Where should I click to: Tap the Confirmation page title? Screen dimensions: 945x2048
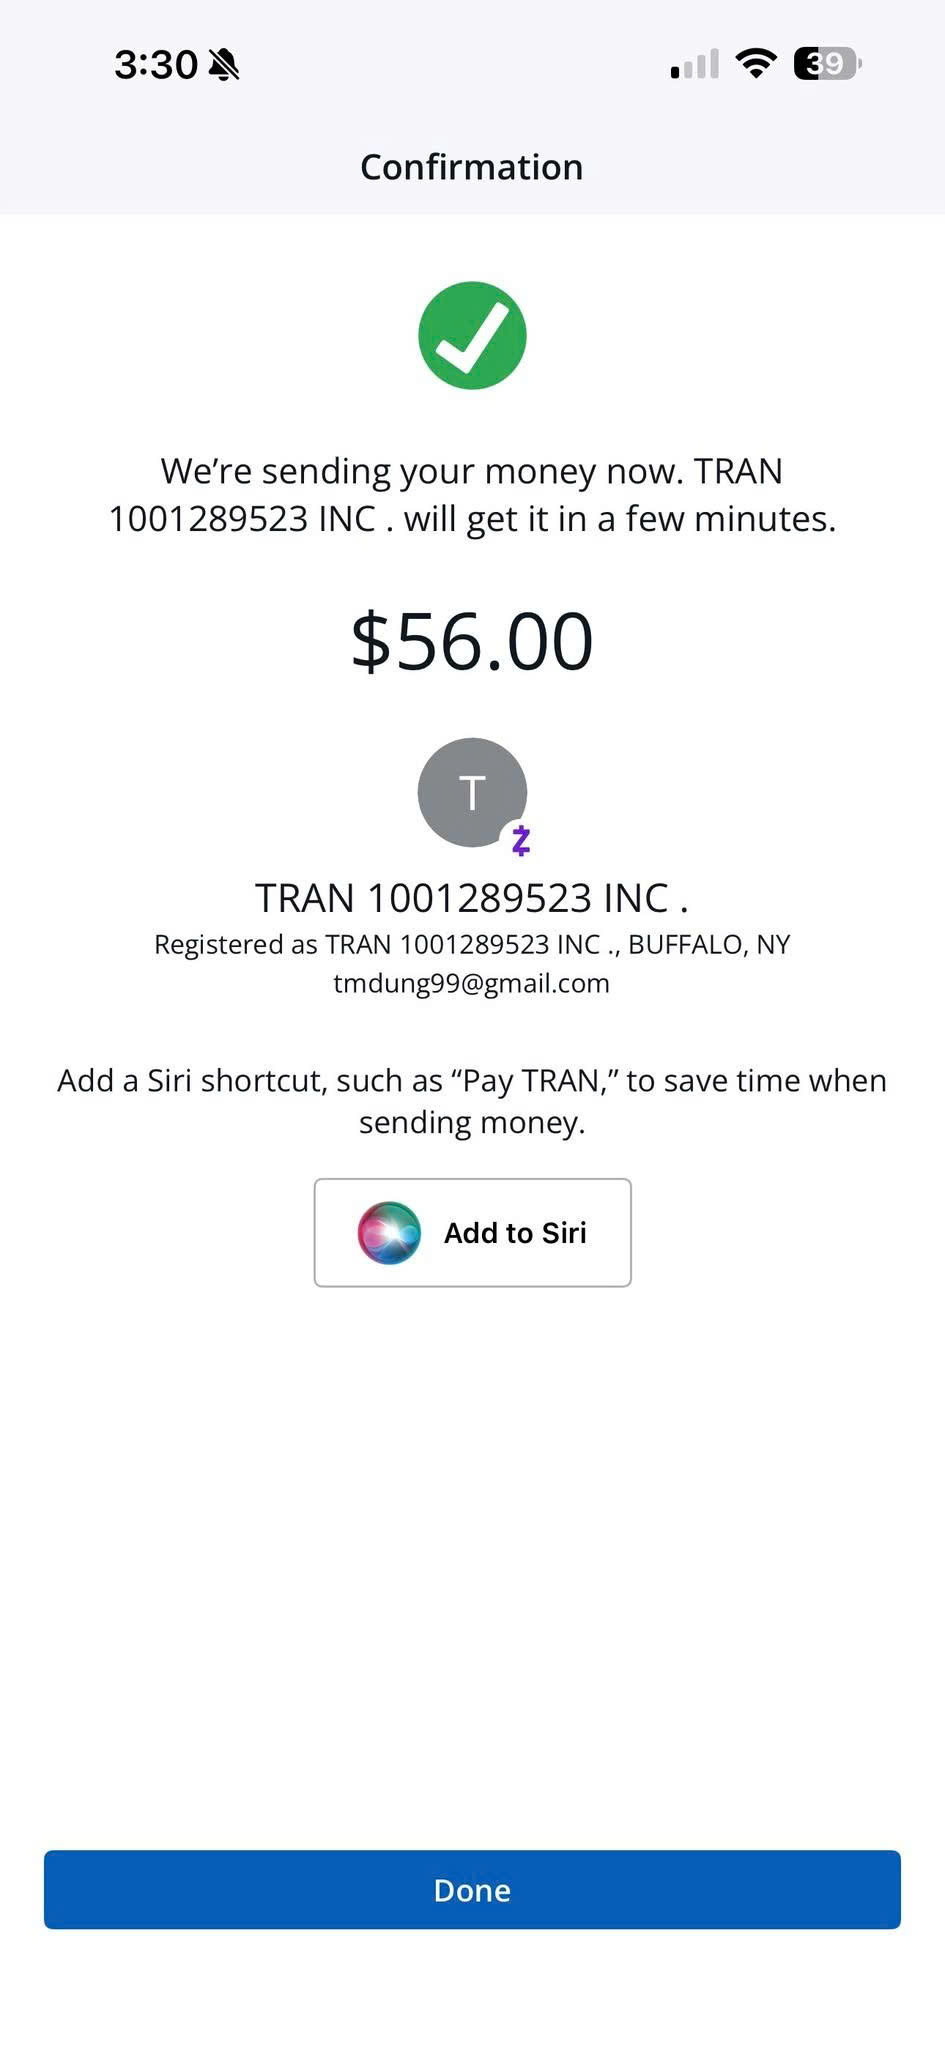pos(472,167)
